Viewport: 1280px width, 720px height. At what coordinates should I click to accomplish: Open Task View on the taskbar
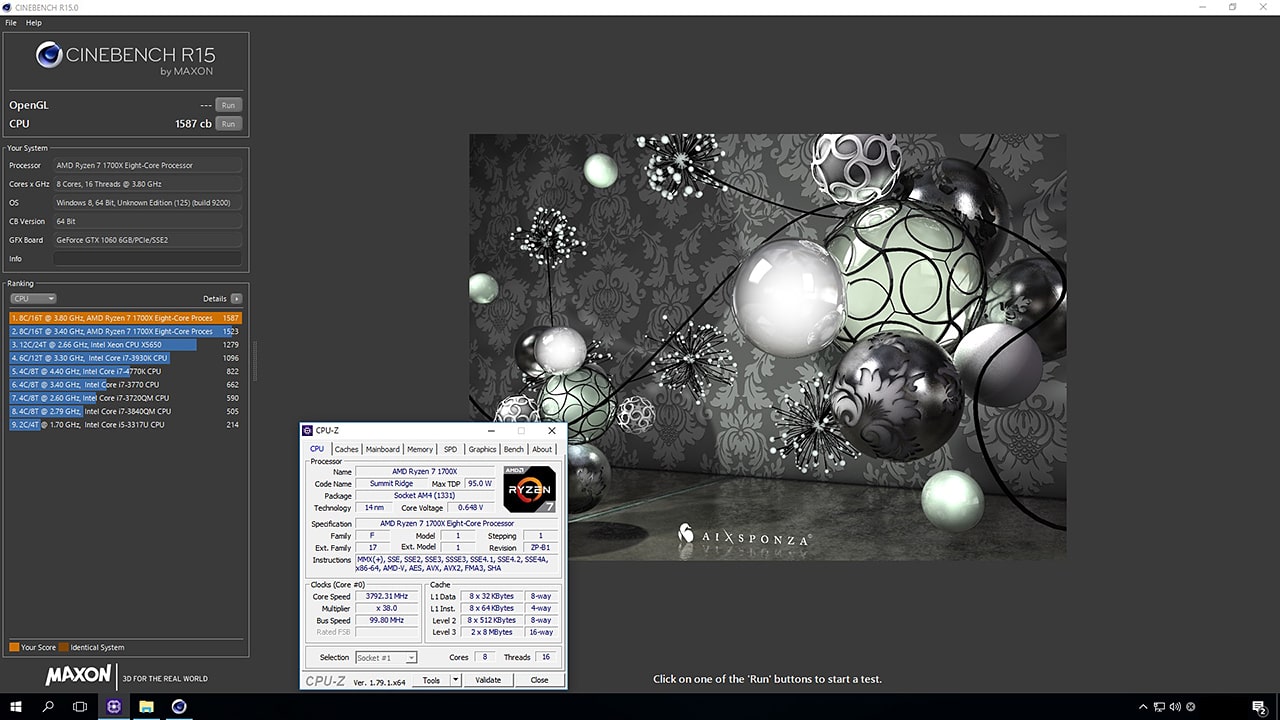[80, 706]
